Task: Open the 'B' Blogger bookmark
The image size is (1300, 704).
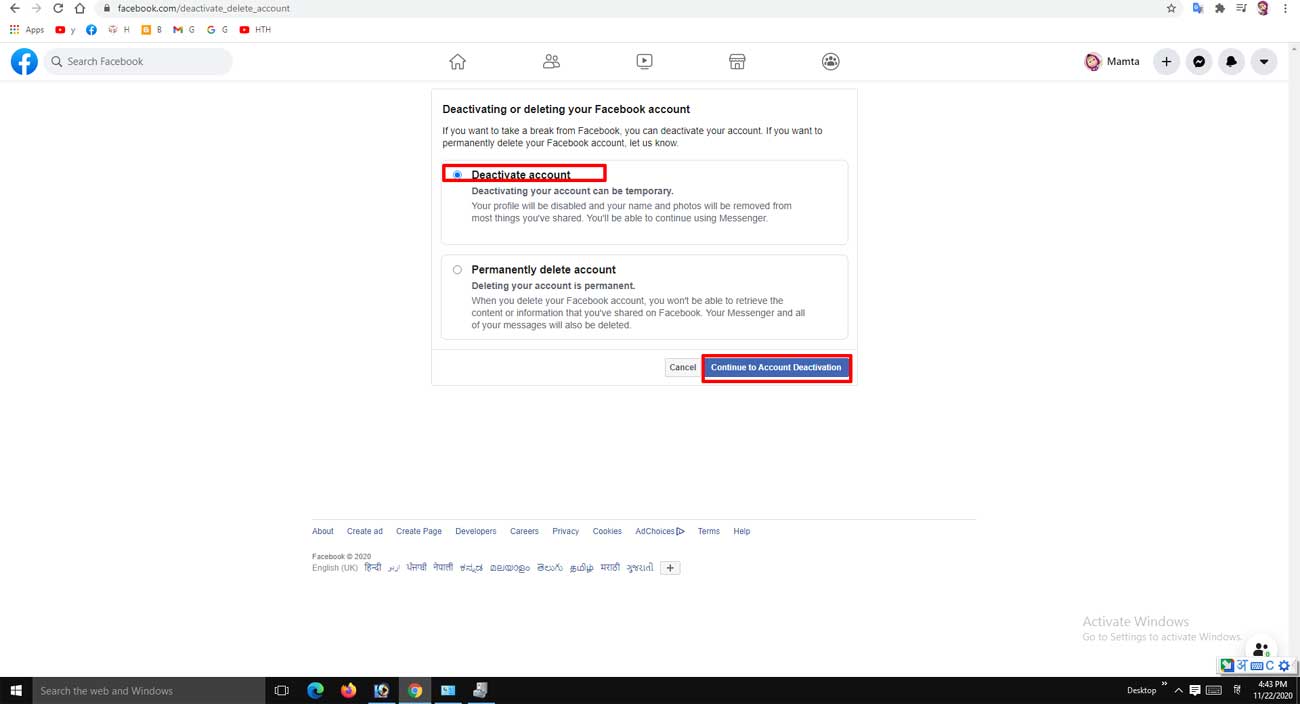Action: point(152,30)
